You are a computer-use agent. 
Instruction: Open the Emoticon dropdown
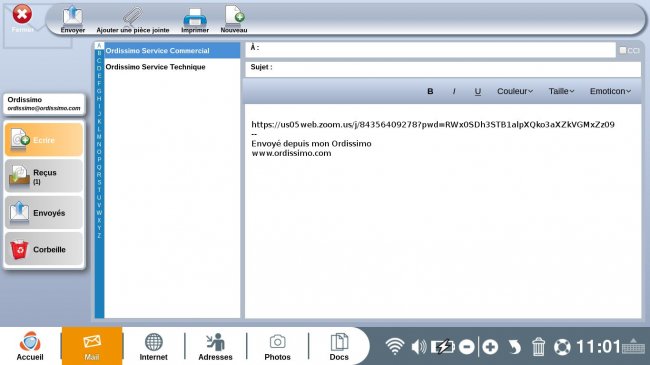pyautogui.click(x=610, y=91)
